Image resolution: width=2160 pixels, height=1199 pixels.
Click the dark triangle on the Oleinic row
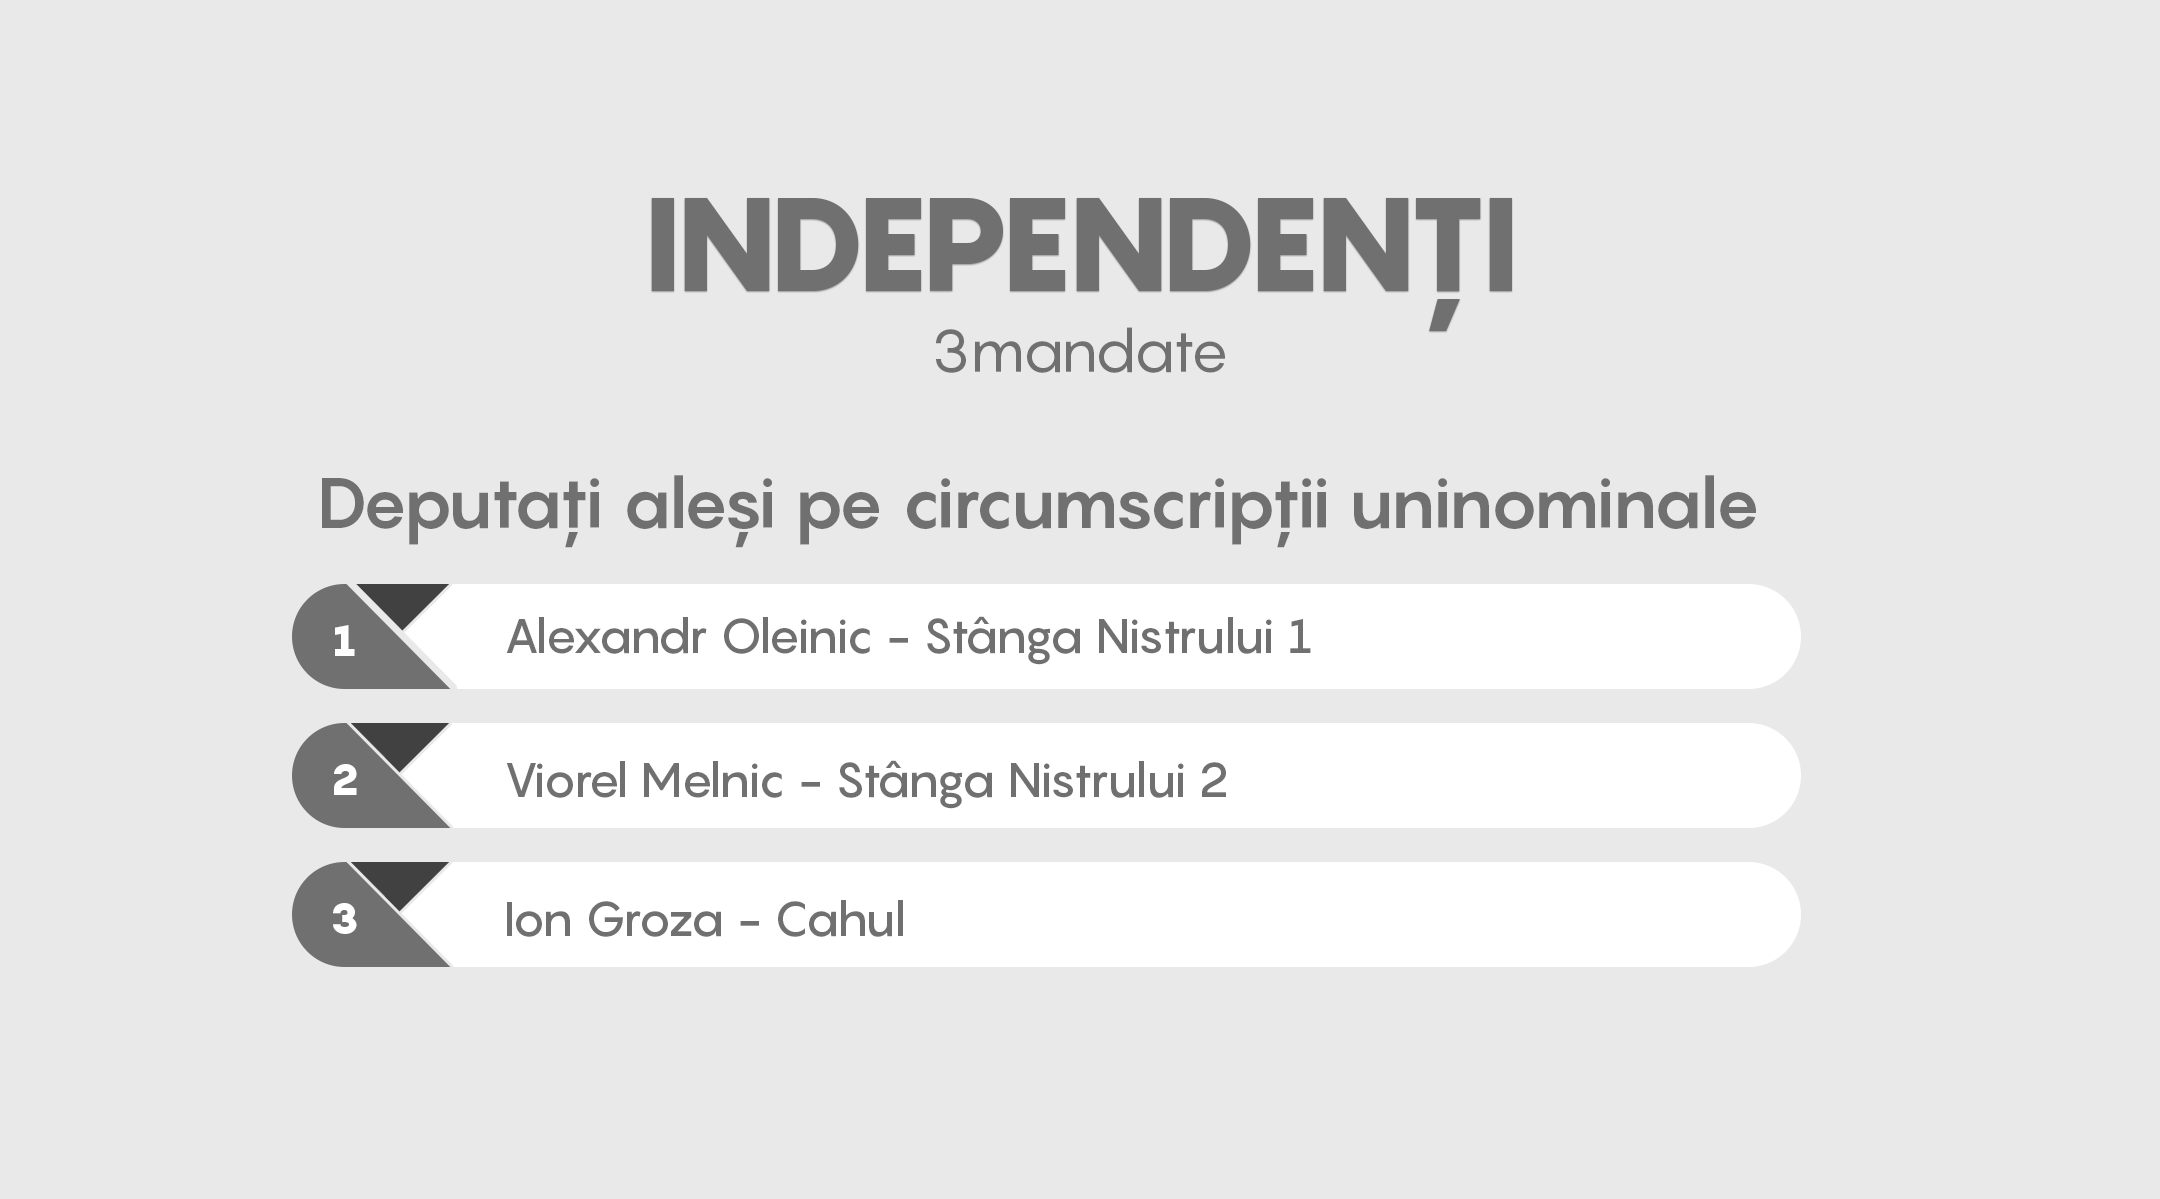[x=403, y=602]
